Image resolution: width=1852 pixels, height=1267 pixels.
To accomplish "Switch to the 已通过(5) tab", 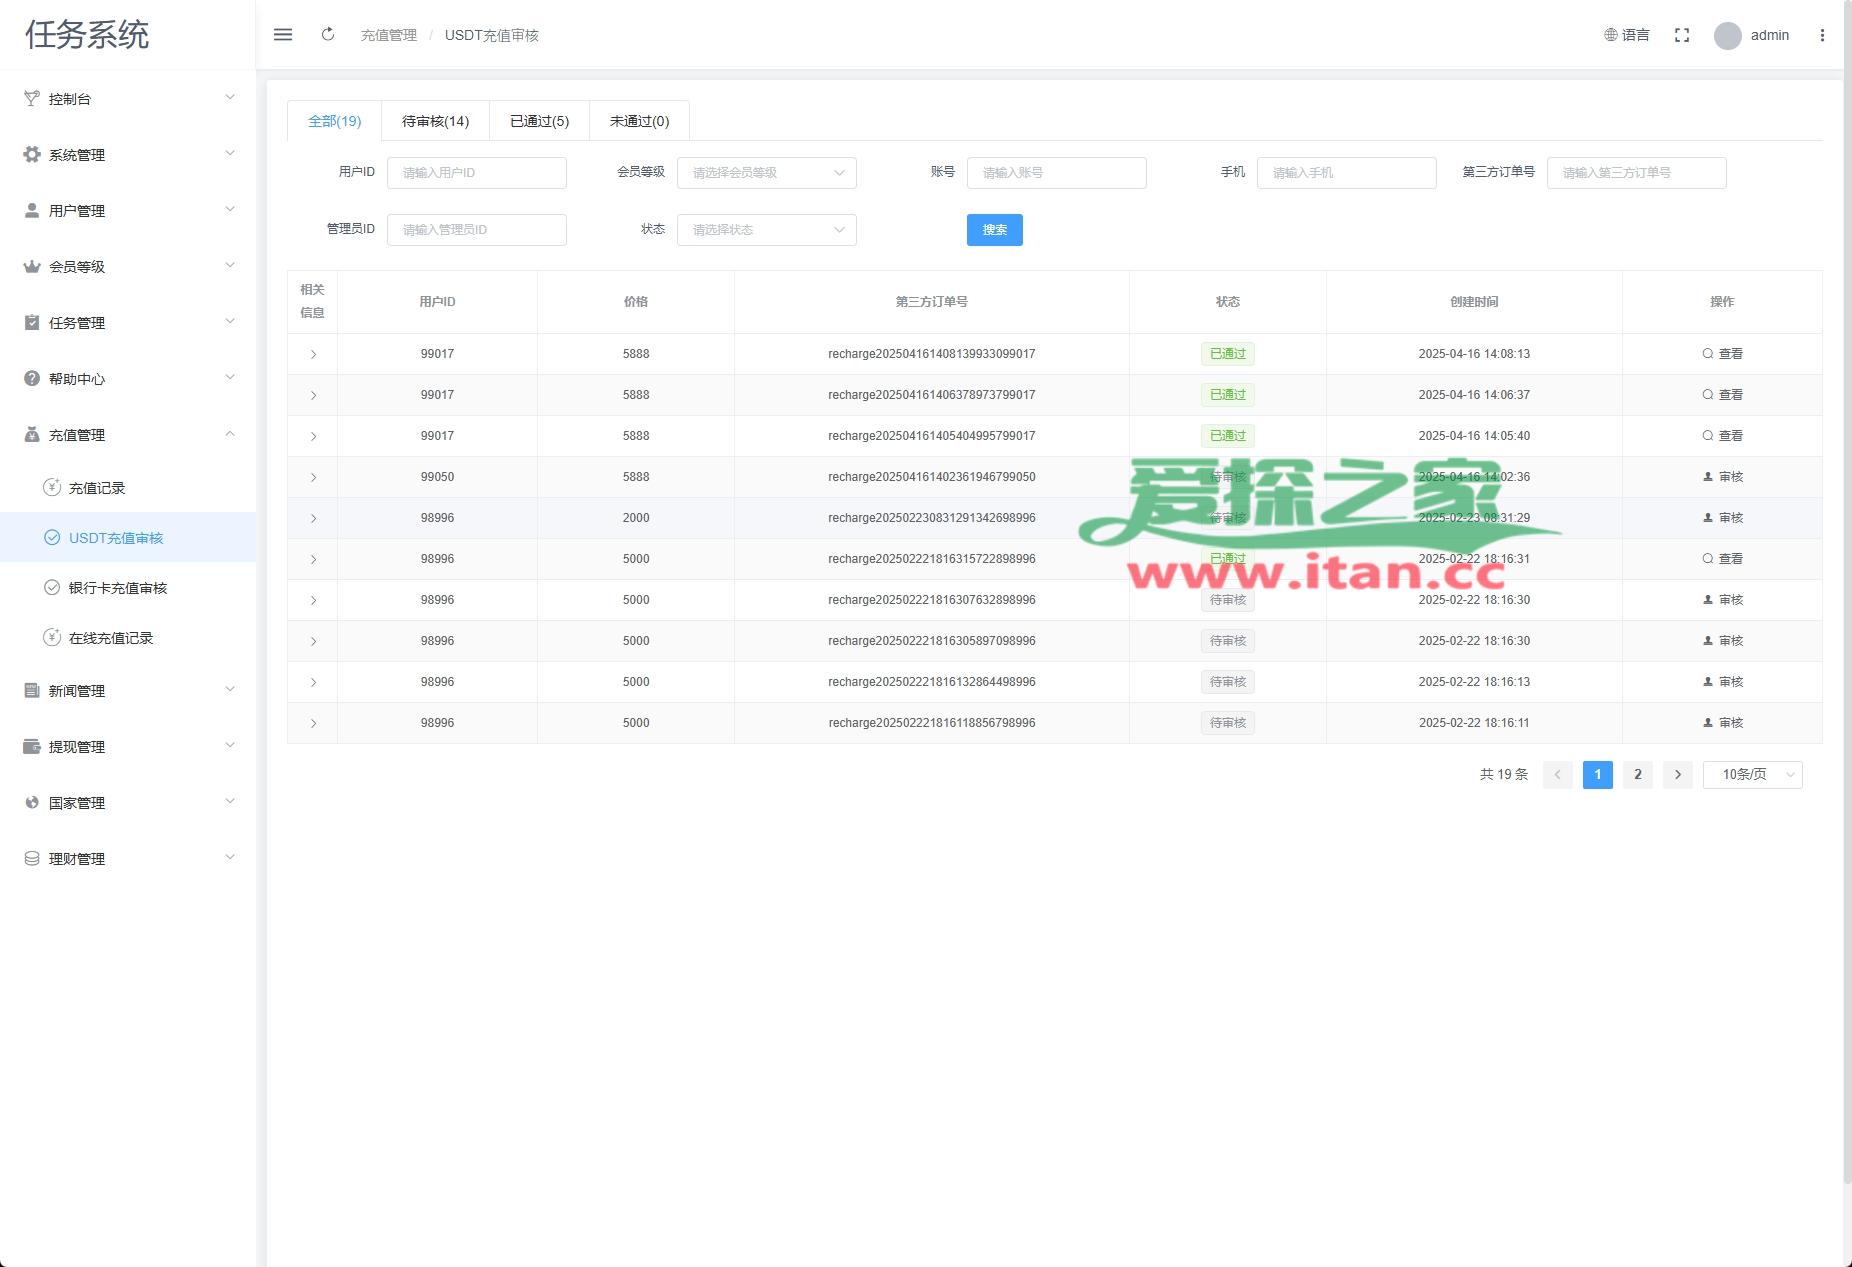I will (539, 121).
